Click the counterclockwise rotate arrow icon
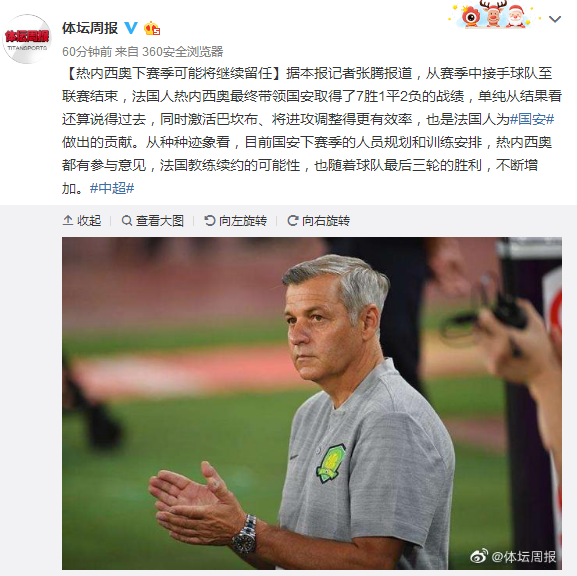This screenshot has width=577, height=576. coord(209,220)
